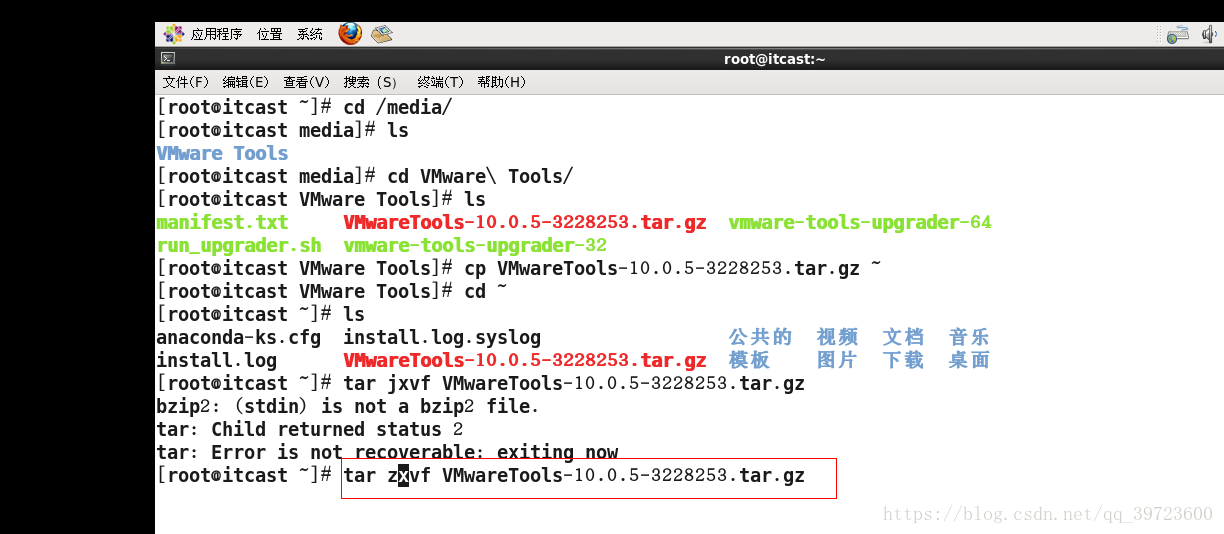Open the 帮助(H) menu

click(x=501, y=82)
